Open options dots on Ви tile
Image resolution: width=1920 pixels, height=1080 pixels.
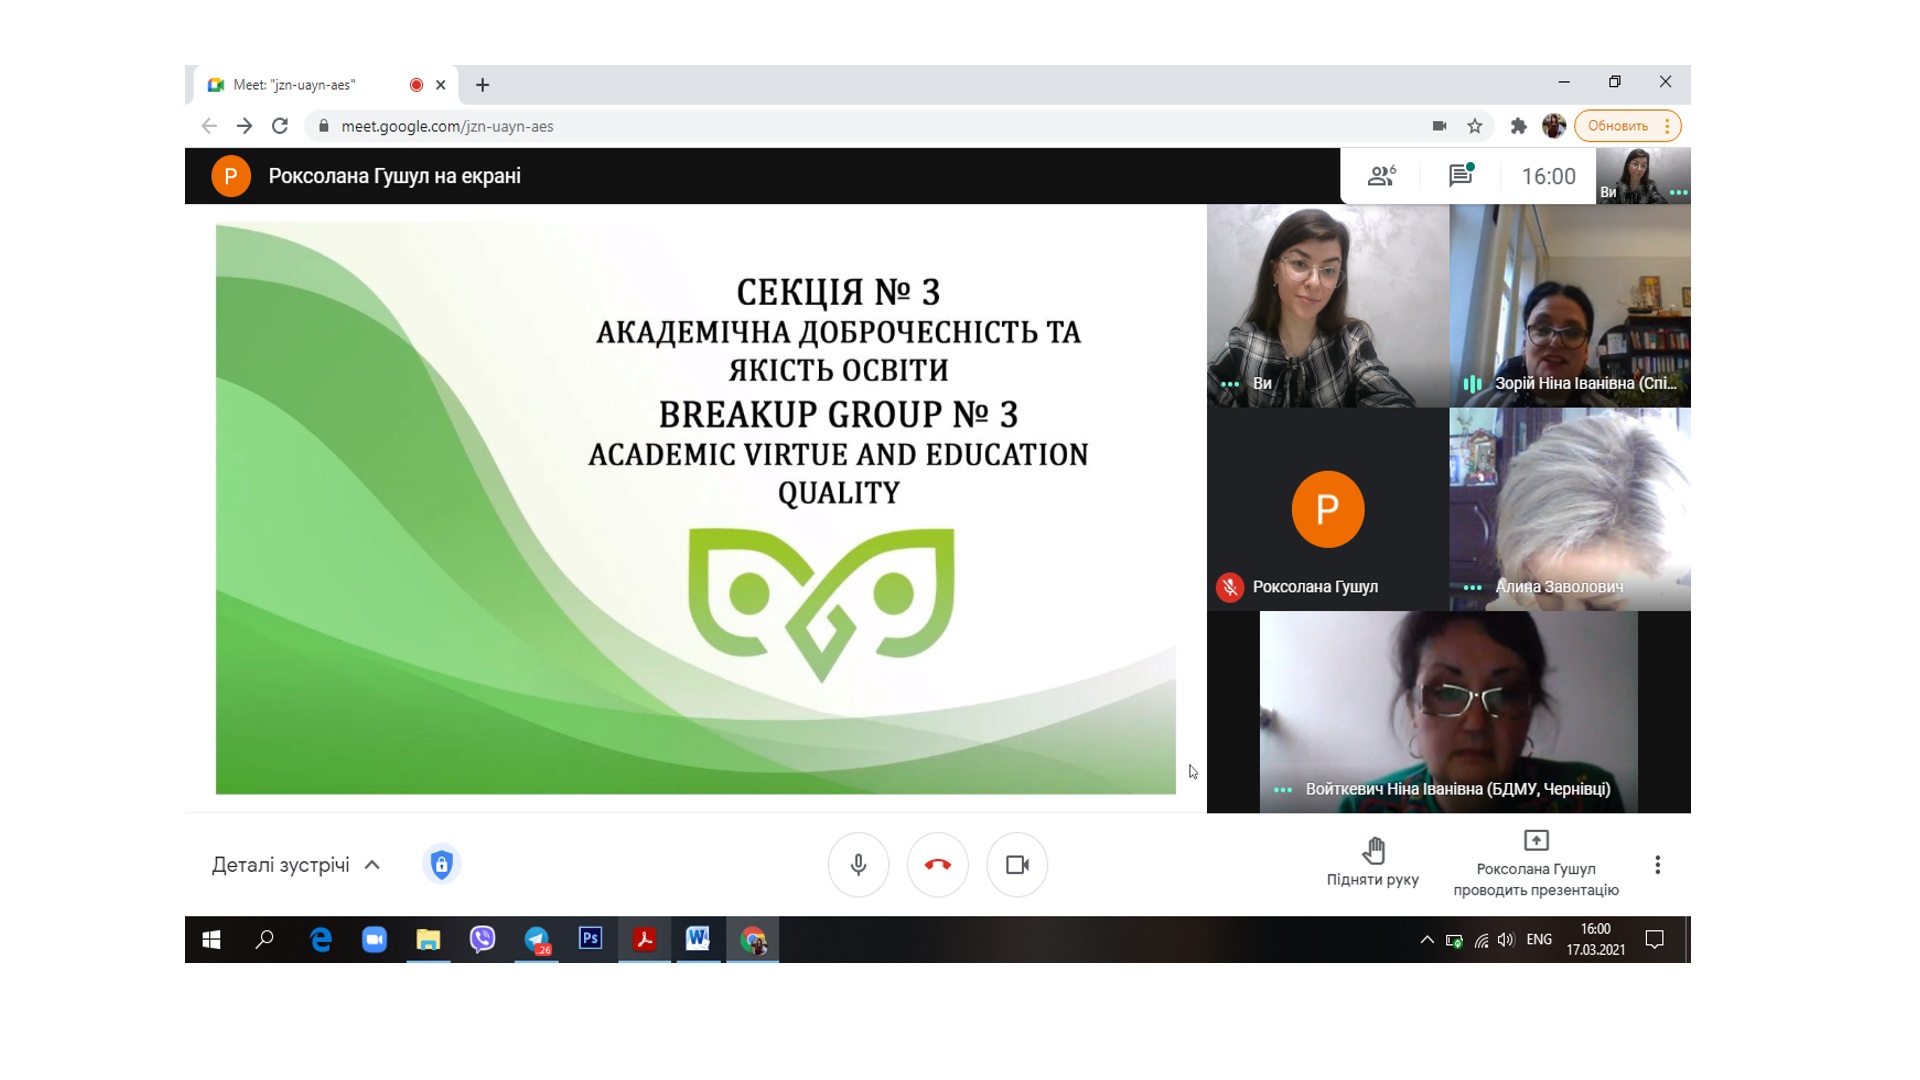pyautogui.click(x=1230, y=384)
